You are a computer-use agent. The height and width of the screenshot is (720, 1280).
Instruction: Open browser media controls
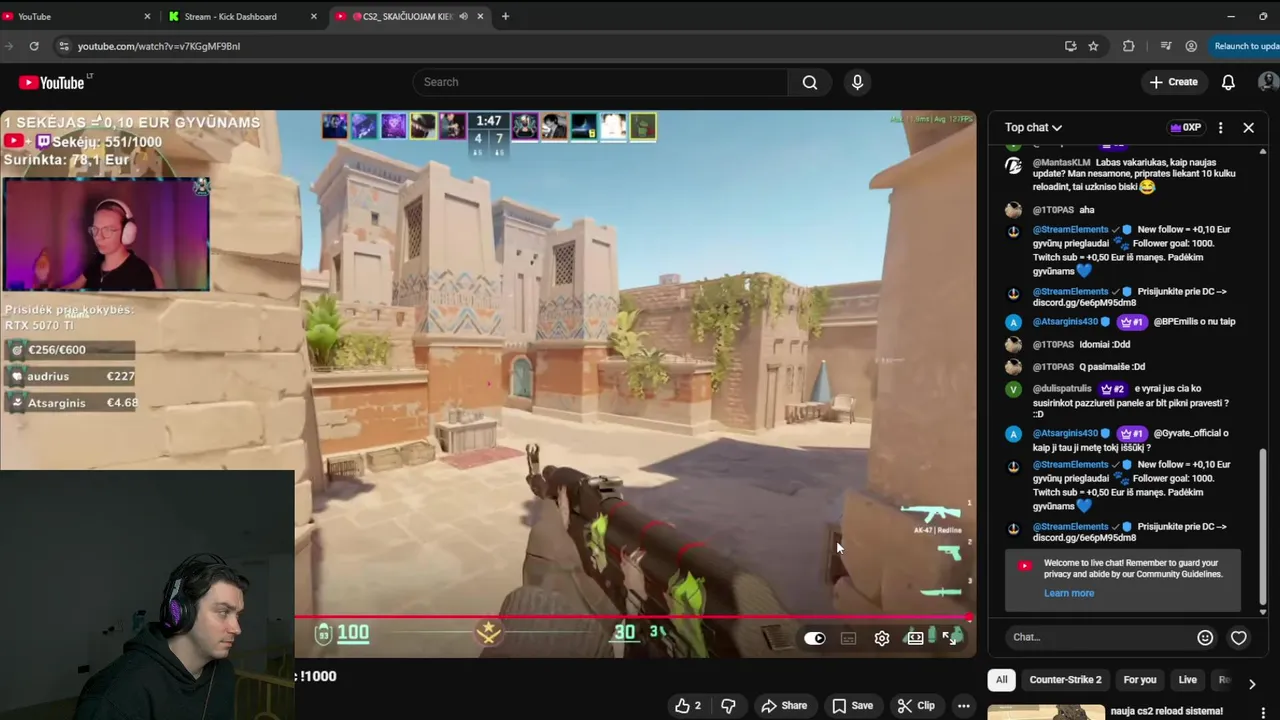pyautogui.click(x=1165, y=46)
